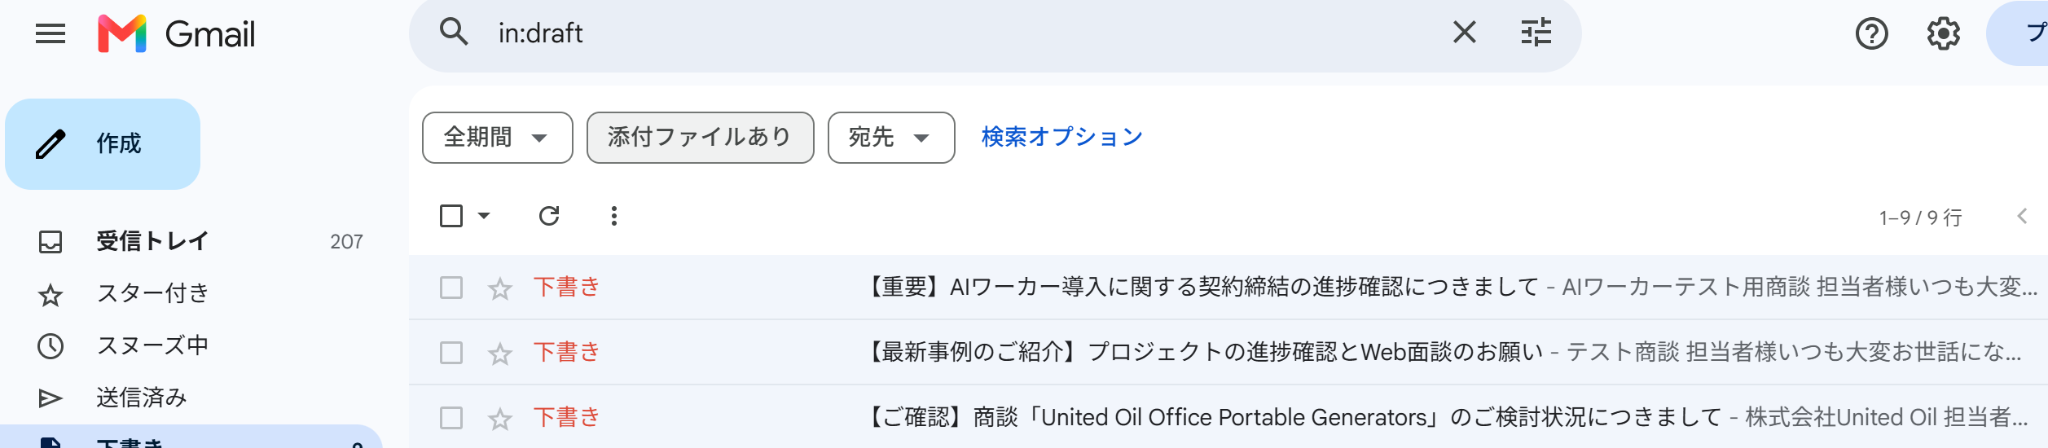Tick checkbox for United Oil draft
This screenshot has height=448, width=2048.
(451, 418)
